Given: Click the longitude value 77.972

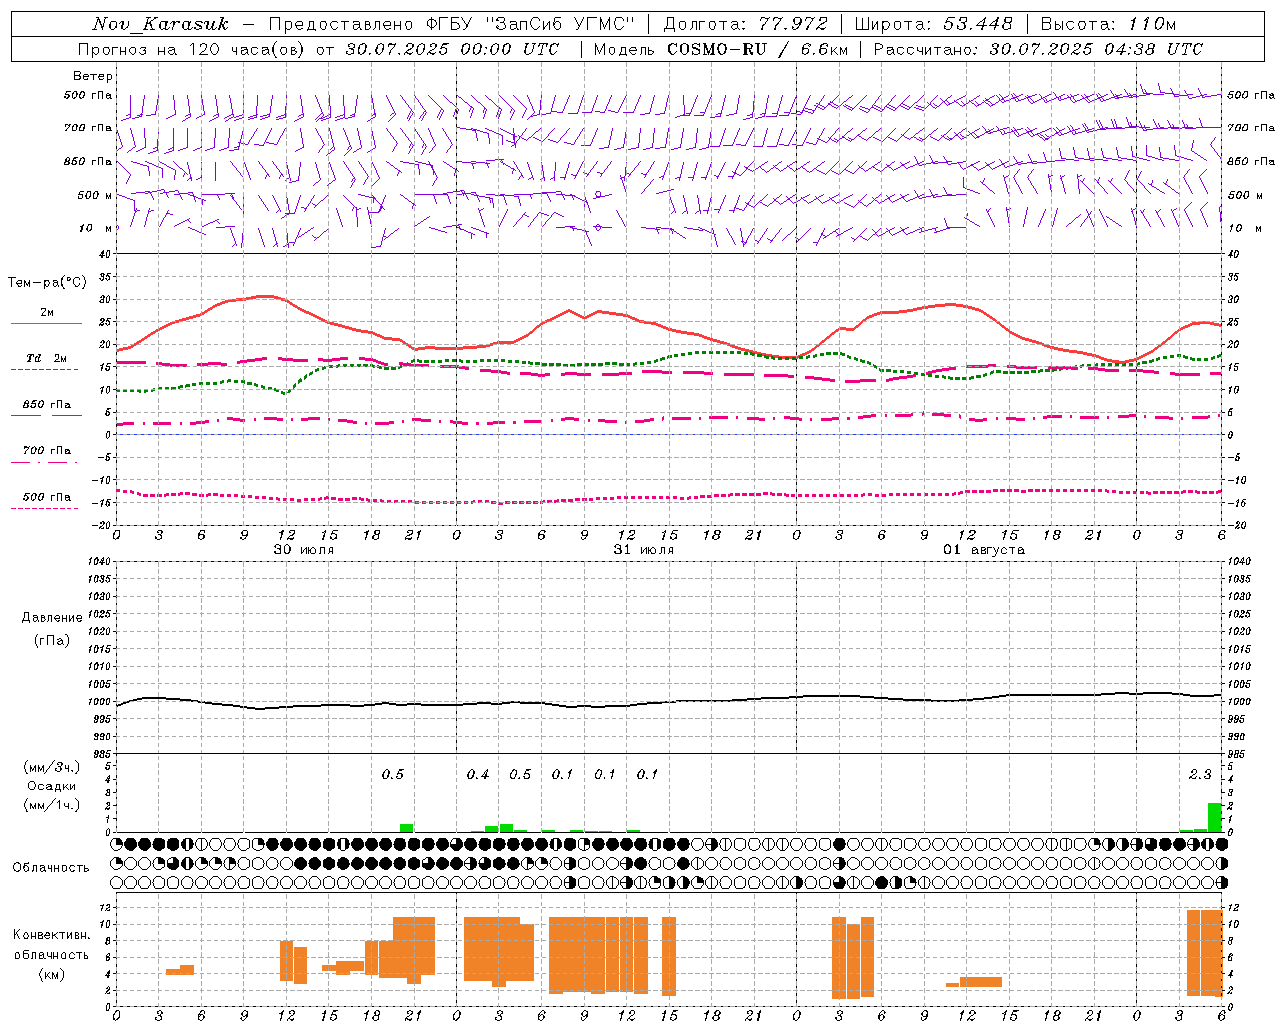Looking at the screenshot, I should pyautogui.click(x=794, y=24).
